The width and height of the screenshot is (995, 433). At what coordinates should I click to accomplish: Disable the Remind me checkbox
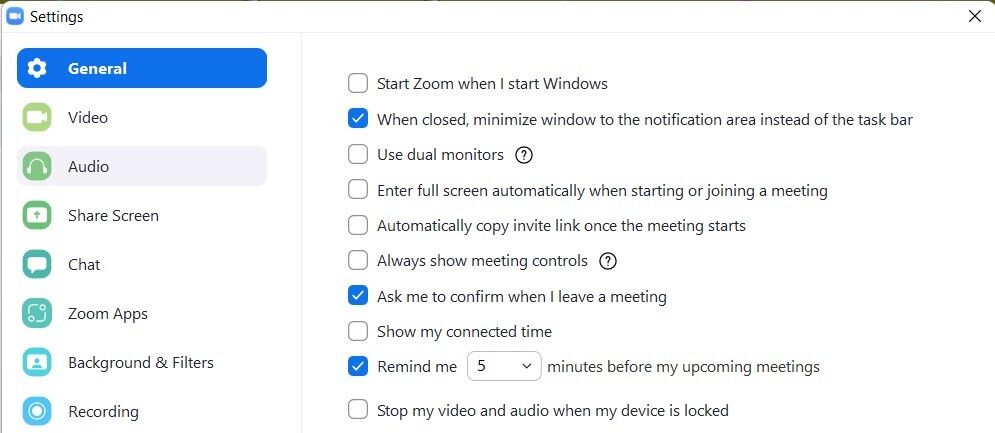pyautogui.click(x=358, y=366)
